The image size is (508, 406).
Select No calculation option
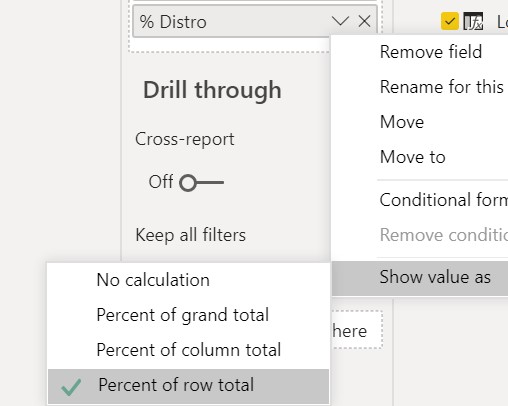click(188, 280)
